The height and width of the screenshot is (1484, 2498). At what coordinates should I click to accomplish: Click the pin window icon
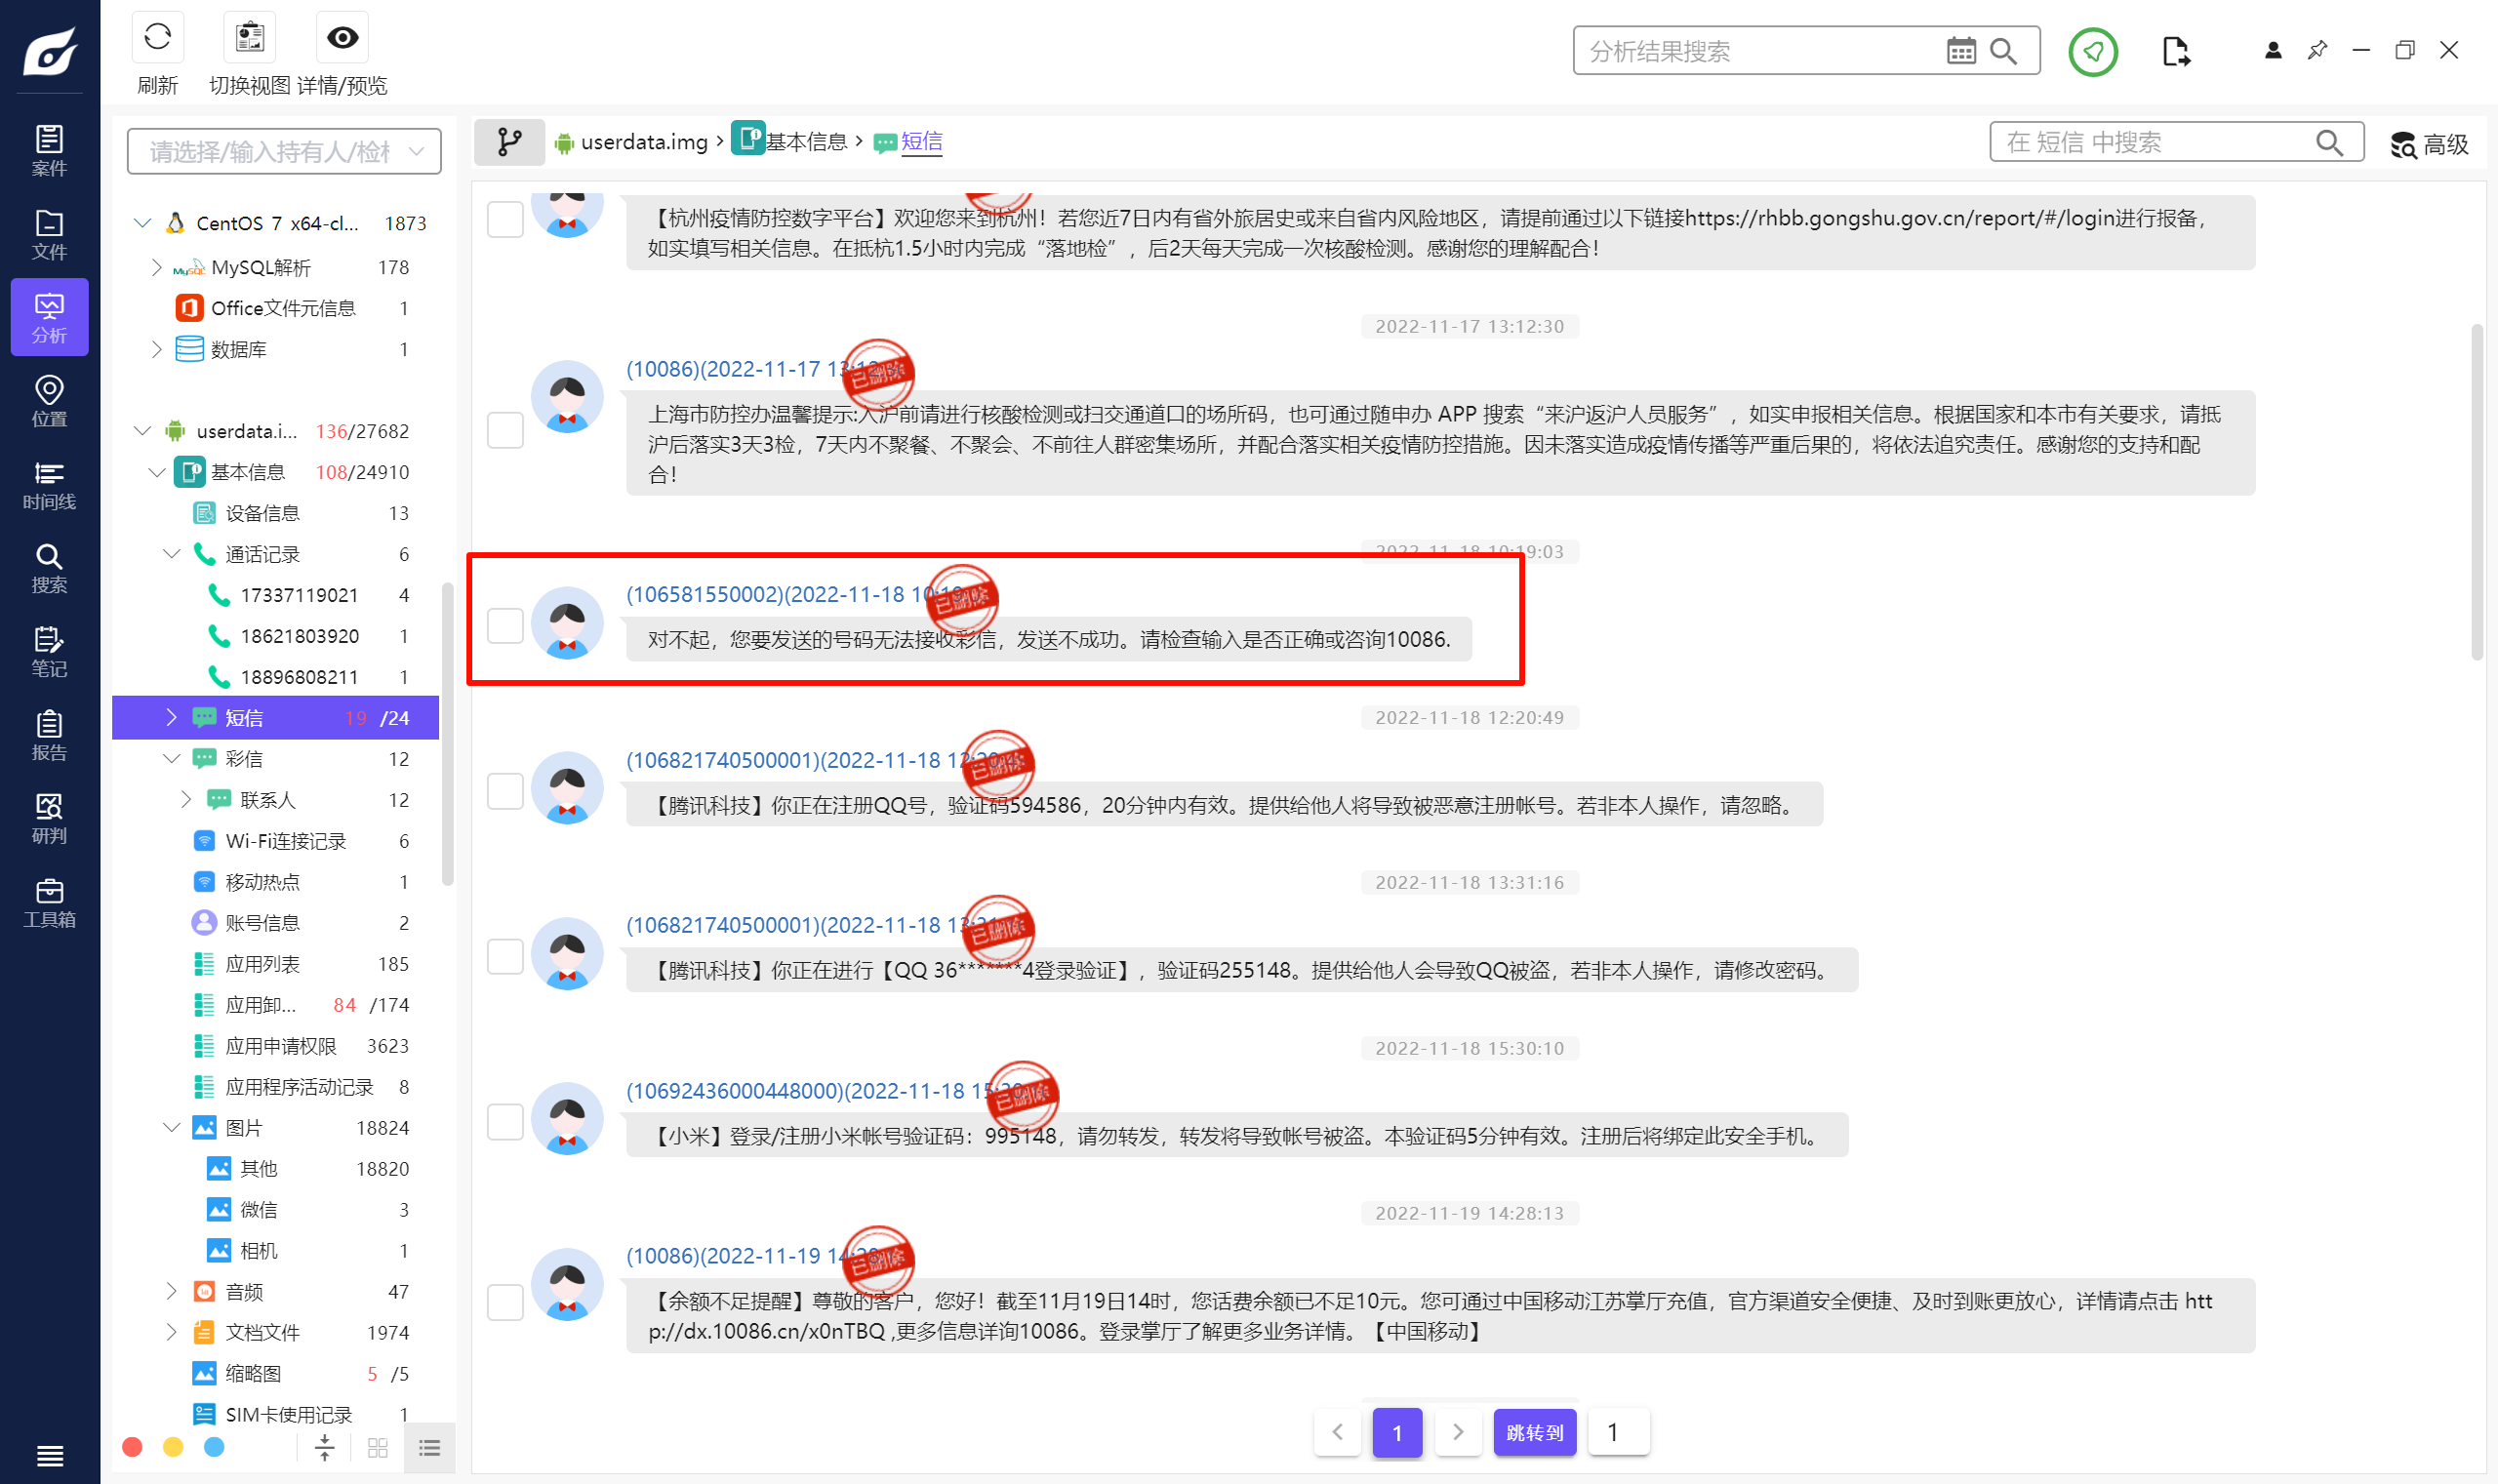click(x=2317, y=50)
